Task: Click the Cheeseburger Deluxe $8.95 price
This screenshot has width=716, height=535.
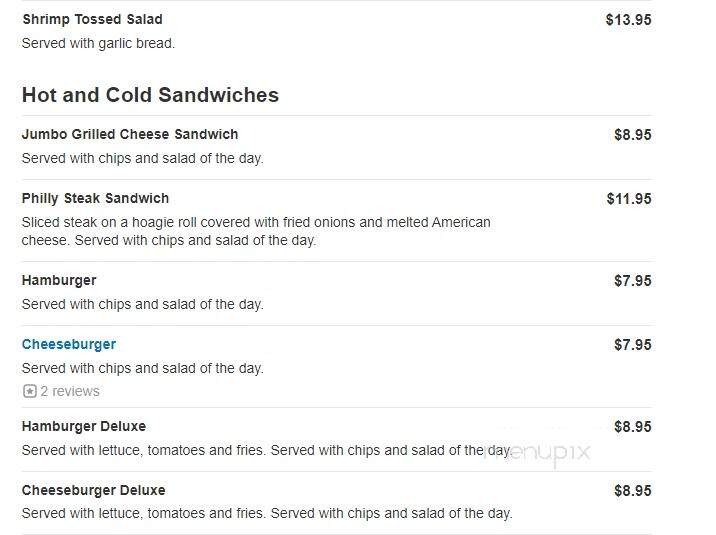Action: click(x=632, y=491)
